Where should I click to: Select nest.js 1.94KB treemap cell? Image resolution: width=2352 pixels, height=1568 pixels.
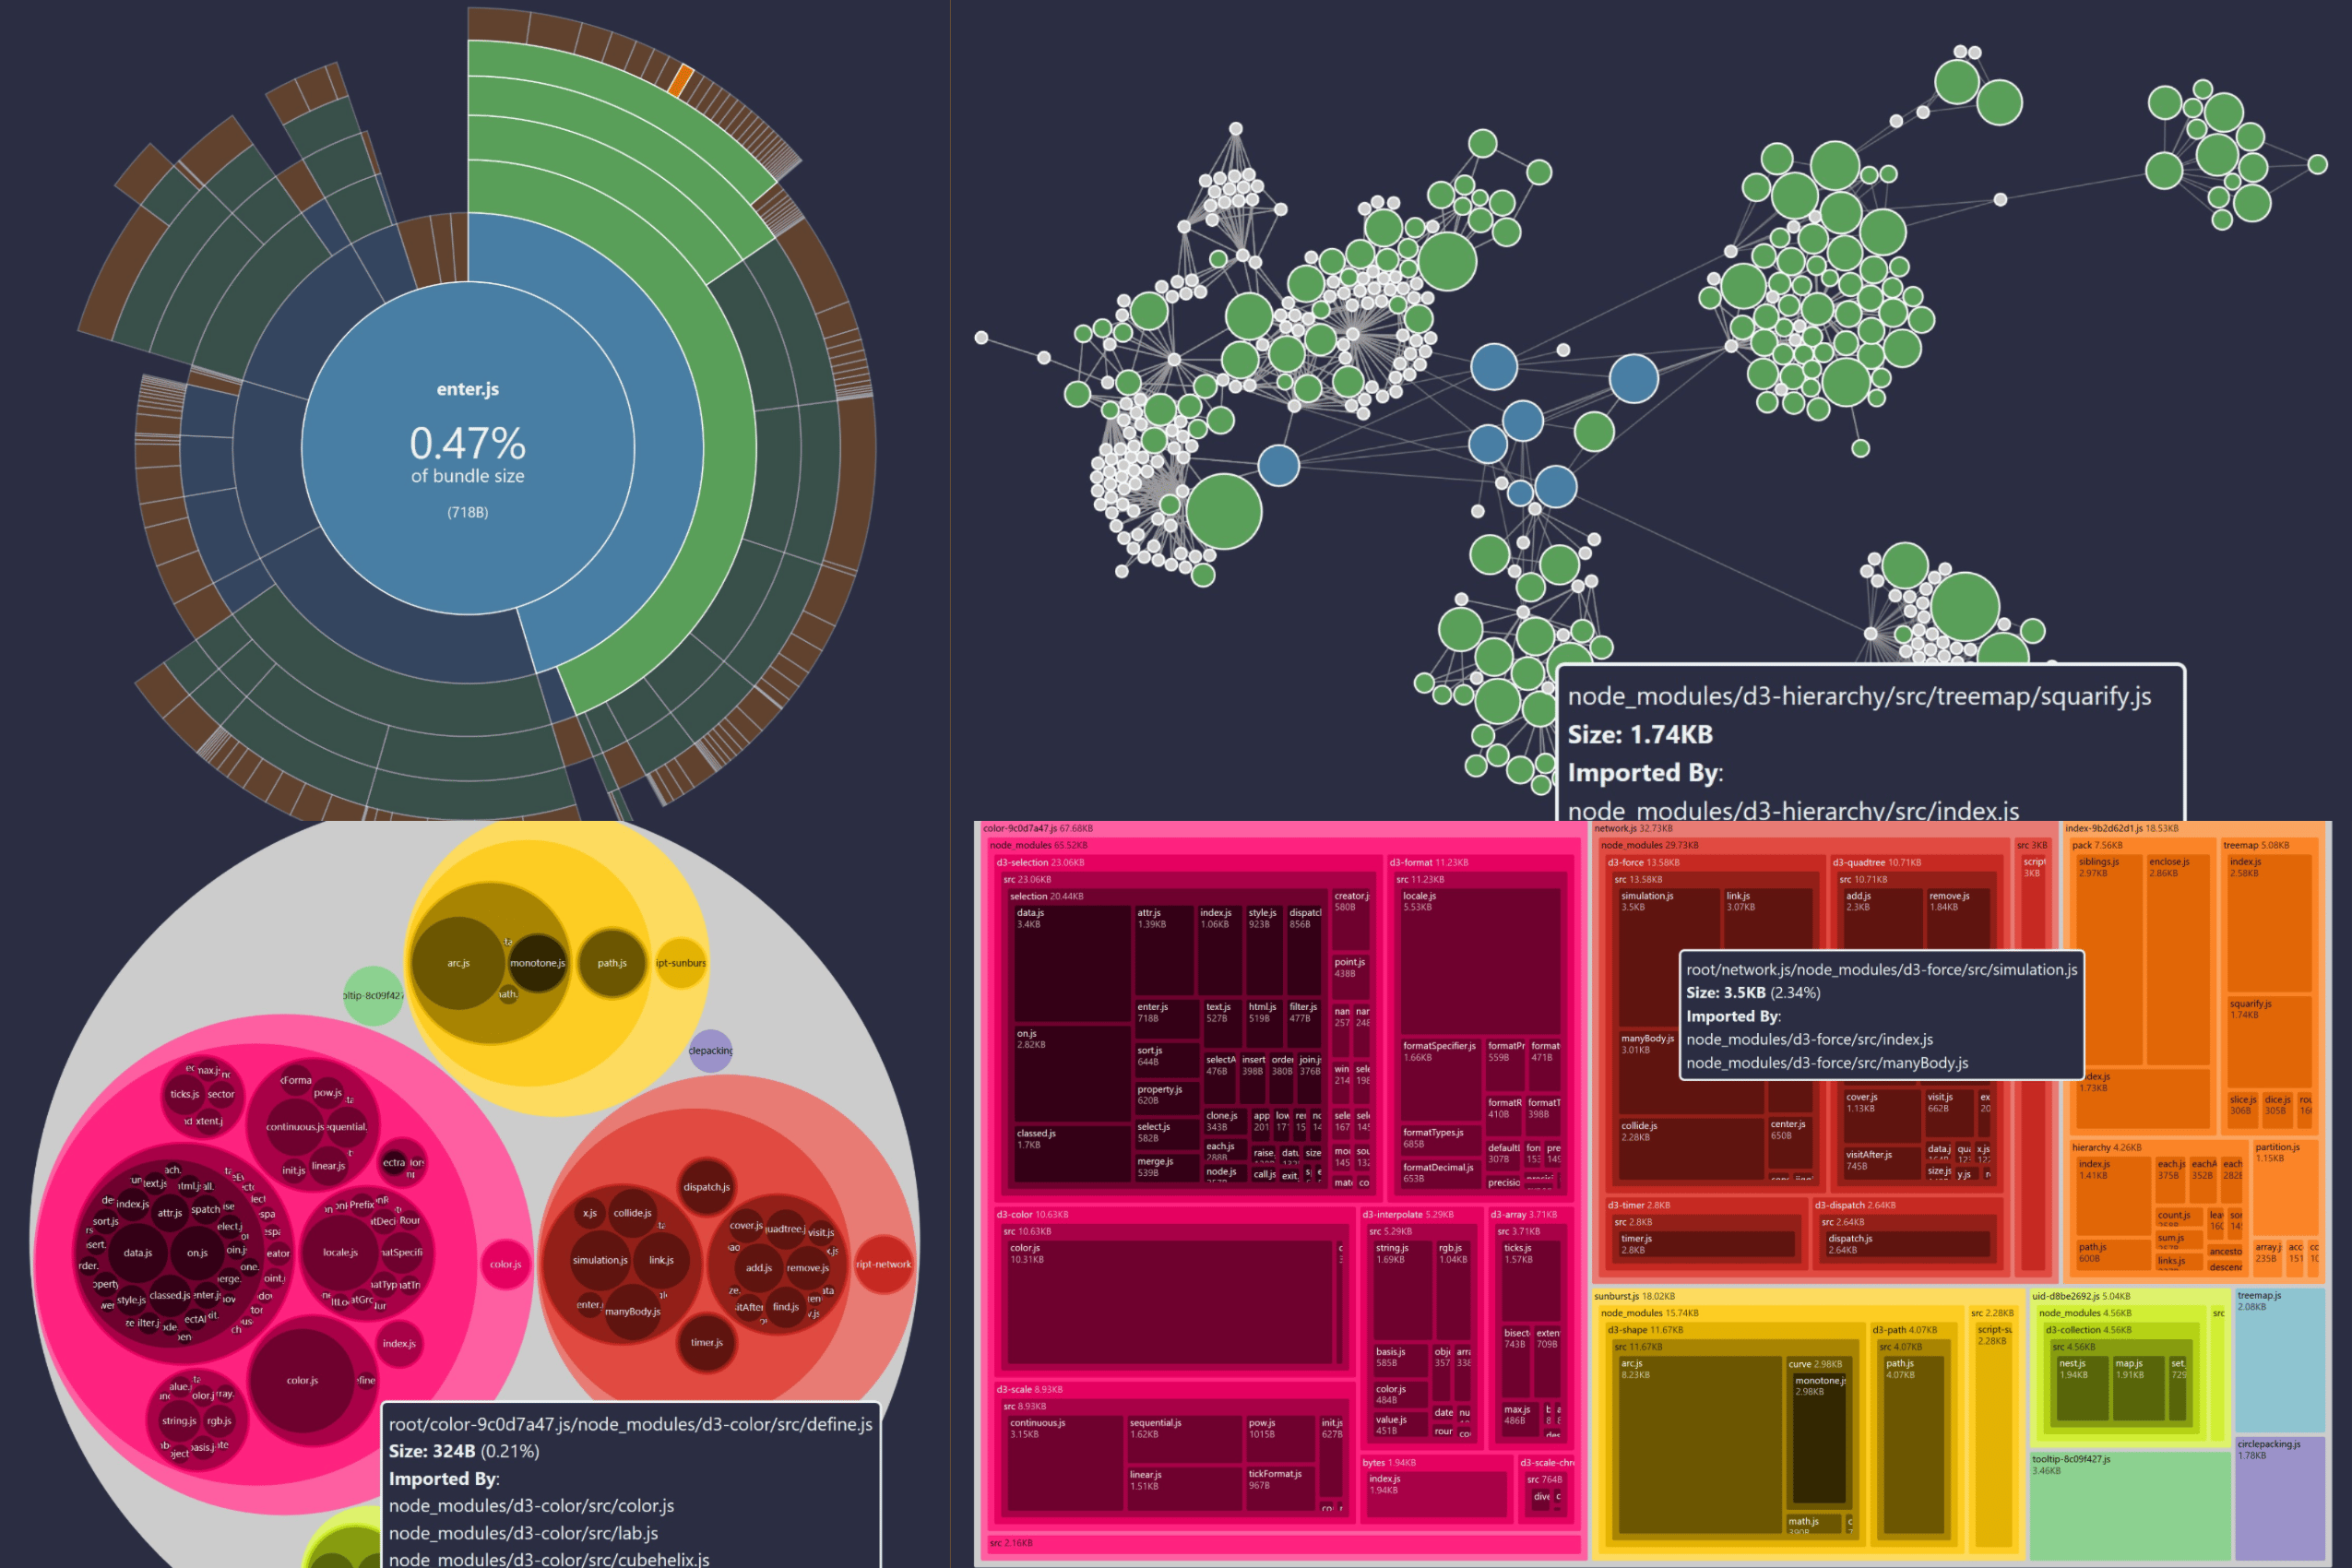click(2082, 1388)
